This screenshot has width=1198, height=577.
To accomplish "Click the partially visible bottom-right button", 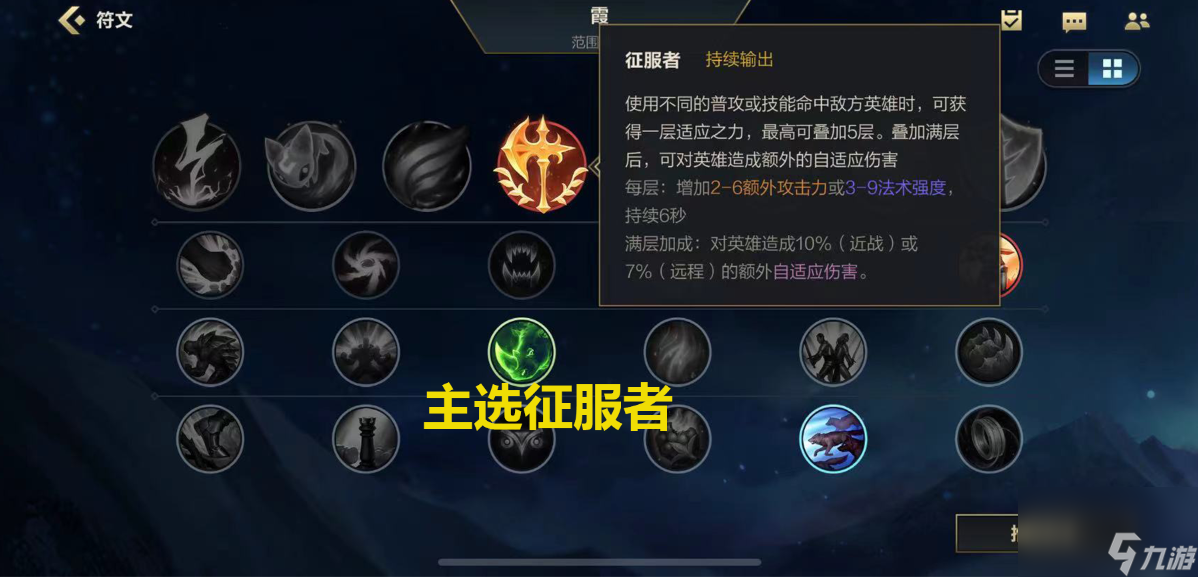I will tap(986, 533).
